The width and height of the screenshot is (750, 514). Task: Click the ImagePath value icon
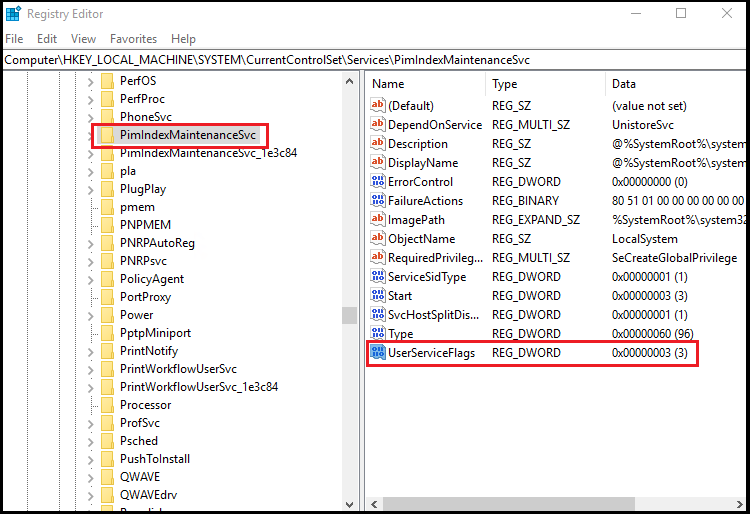(x=377, y=219)
